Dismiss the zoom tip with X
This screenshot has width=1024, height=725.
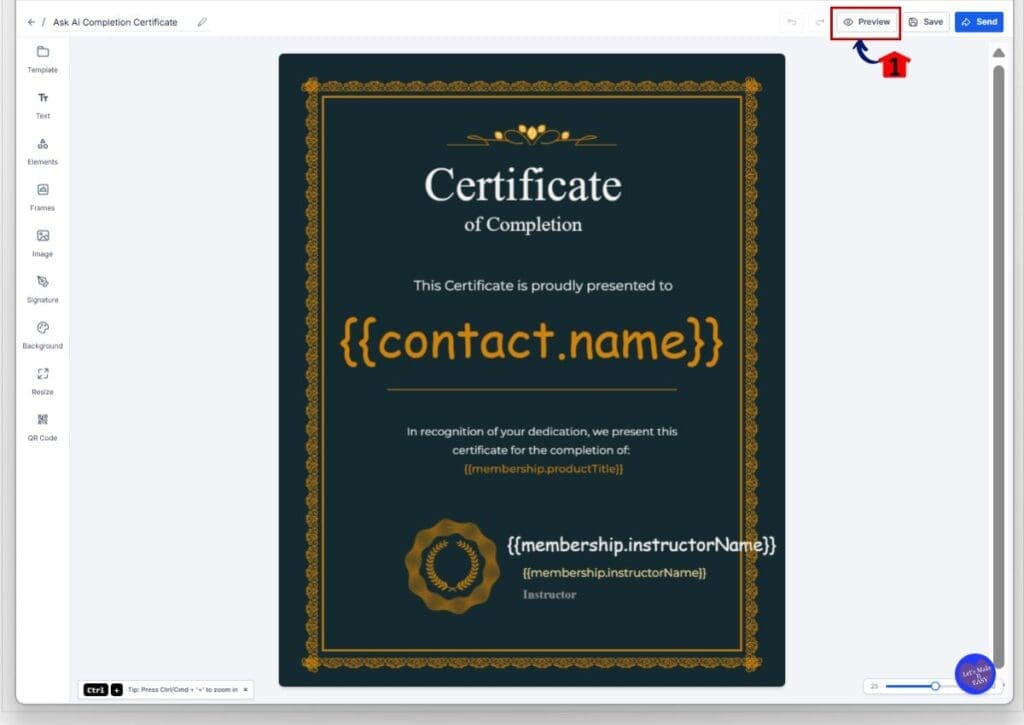pyautogui.click(x=246, y=690)
